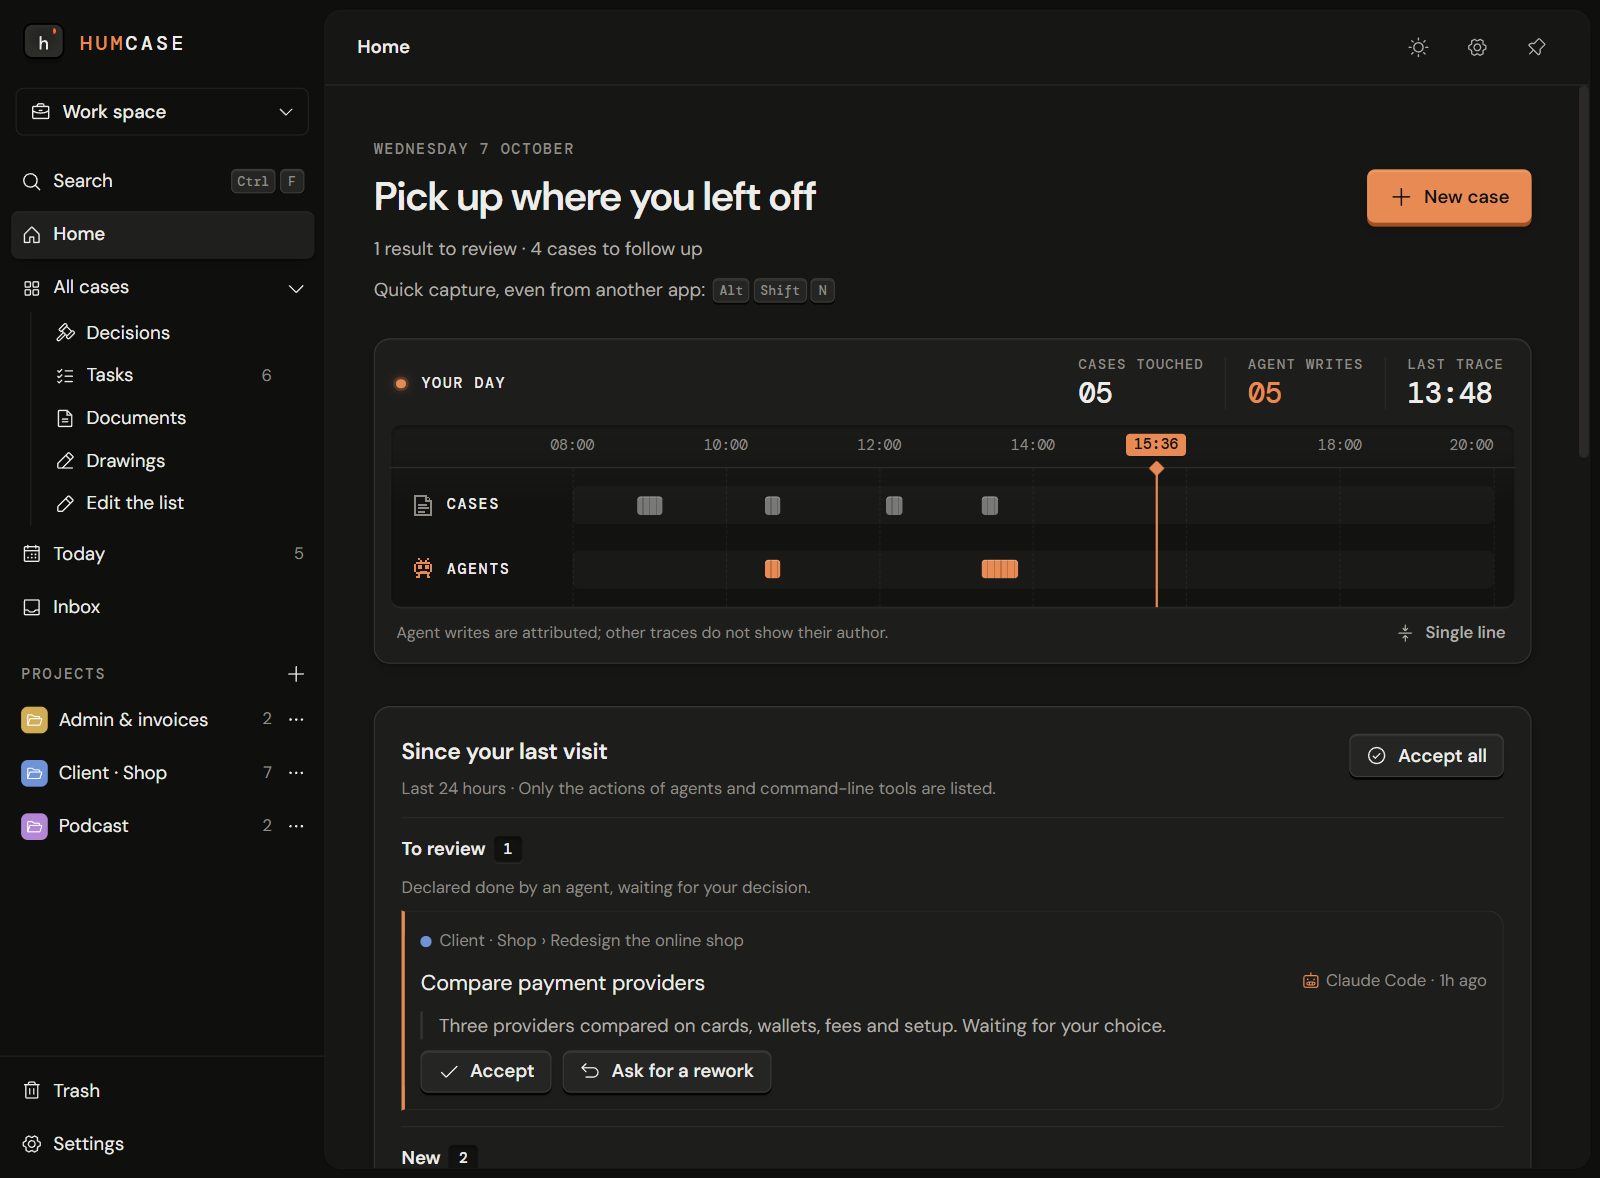The height and width of the screenshot is (1178, 1600).
Task: Click the Claude Code agent icon
Action: [1310, 981]
